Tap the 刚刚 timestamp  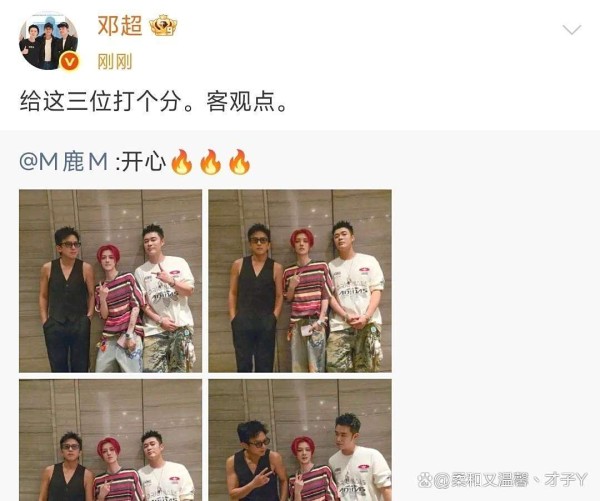(x=115, y=62)
